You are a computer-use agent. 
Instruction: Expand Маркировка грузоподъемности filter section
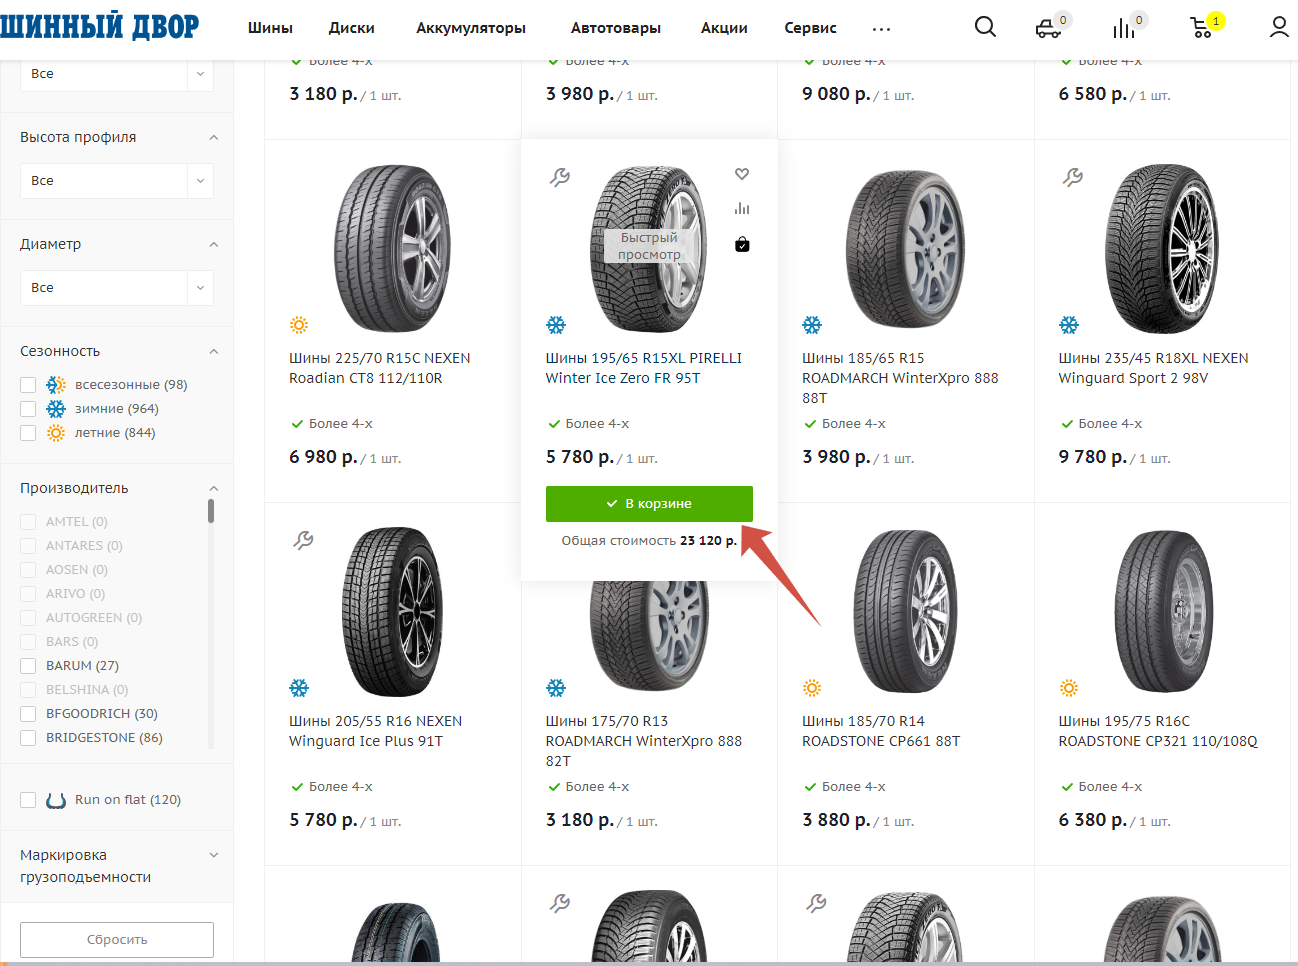(213, 855)
